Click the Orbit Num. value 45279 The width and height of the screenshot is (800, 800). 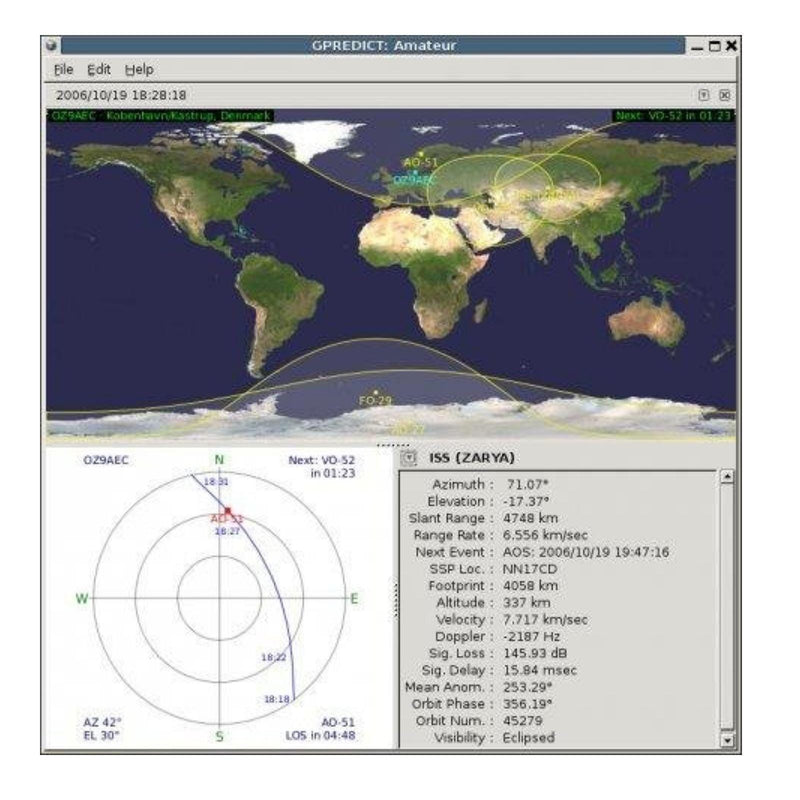(523, 721)
